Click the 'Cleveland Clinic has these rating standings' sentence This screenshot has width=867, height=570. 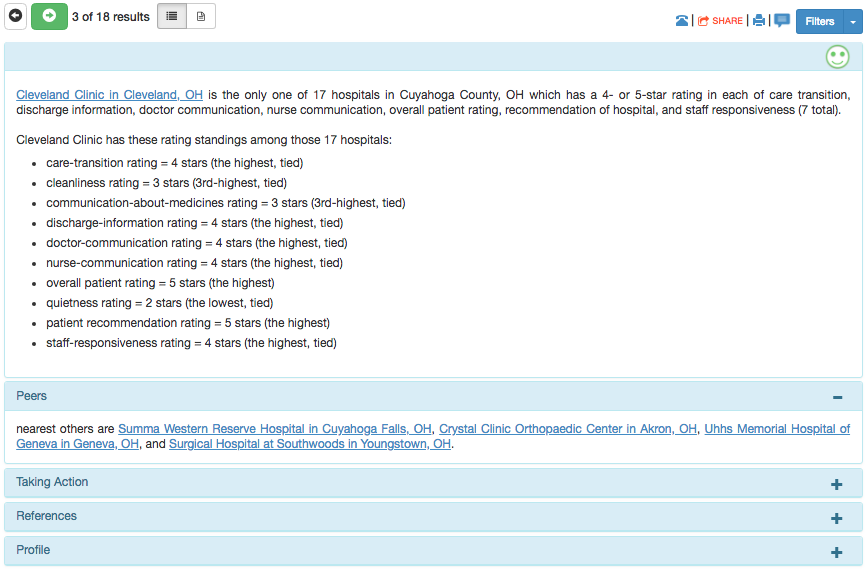pos(204,140)
